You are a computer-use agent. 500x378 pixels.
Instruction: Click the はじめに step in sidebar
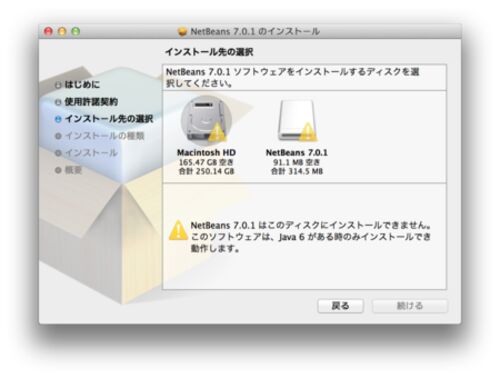[82, 84]
